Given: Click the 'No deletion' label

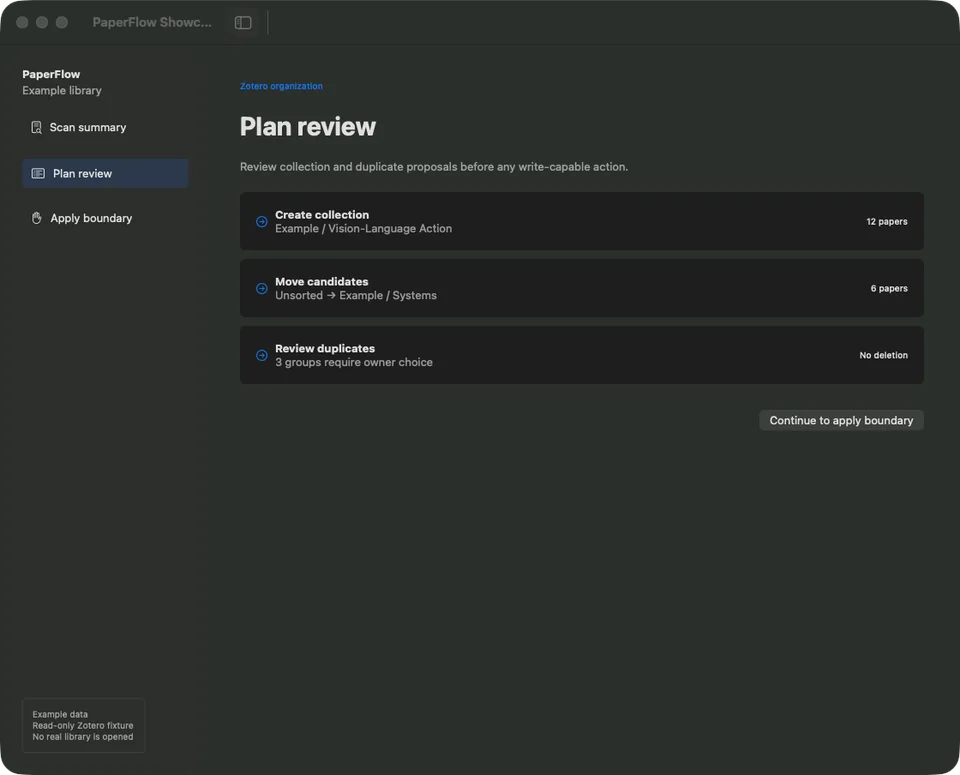Looking at the screenshot, I should click(883, 355).
